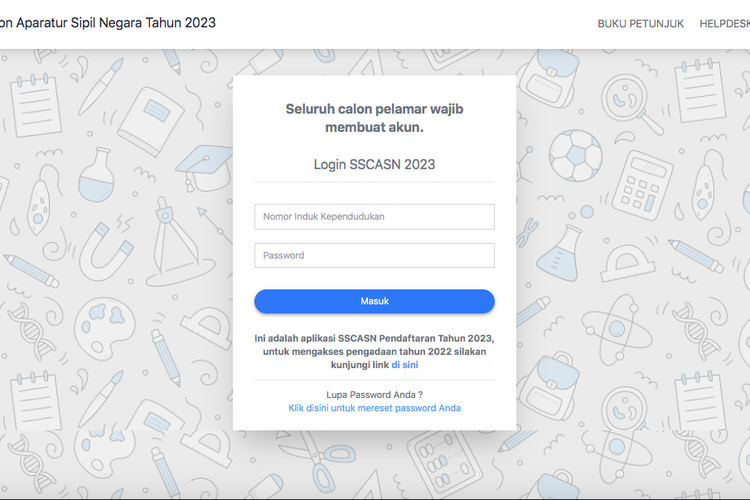Click the "Lupa Password Anda ?" text
This screenshot has height=500, width=750.
click(x=374, y=394)
